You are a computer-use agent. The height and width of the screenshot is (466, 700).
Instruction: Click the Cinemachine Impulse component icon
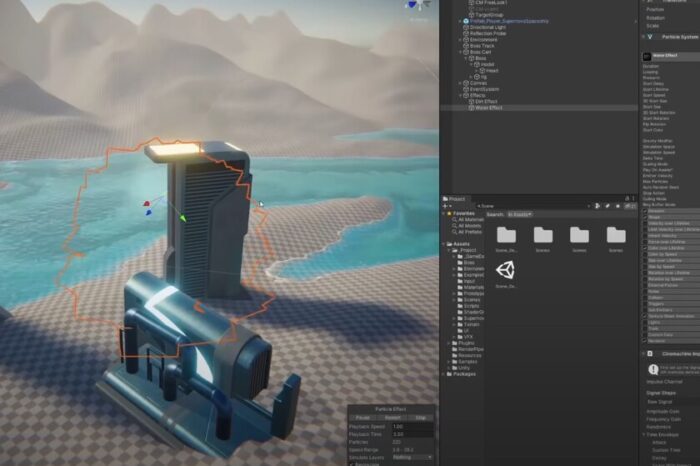click(x=650, y=354)
